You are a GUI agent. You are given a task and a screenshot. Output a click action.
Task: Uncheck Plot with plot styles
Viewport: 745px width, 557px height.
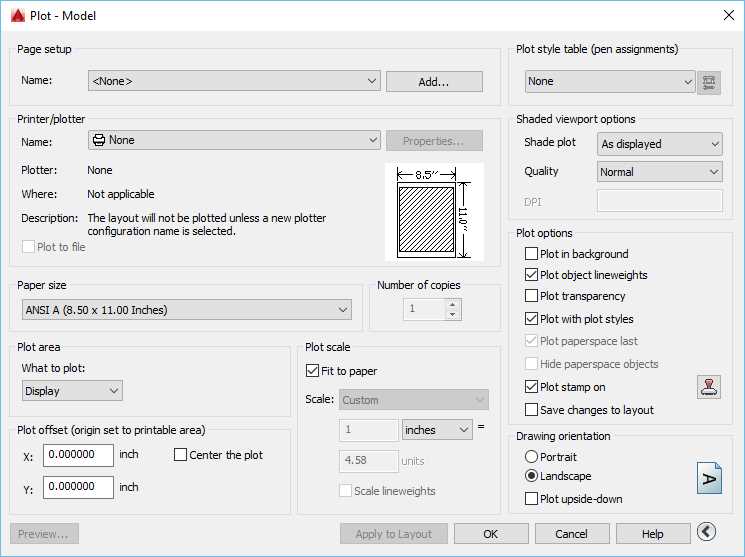click(x=531, y=318)
